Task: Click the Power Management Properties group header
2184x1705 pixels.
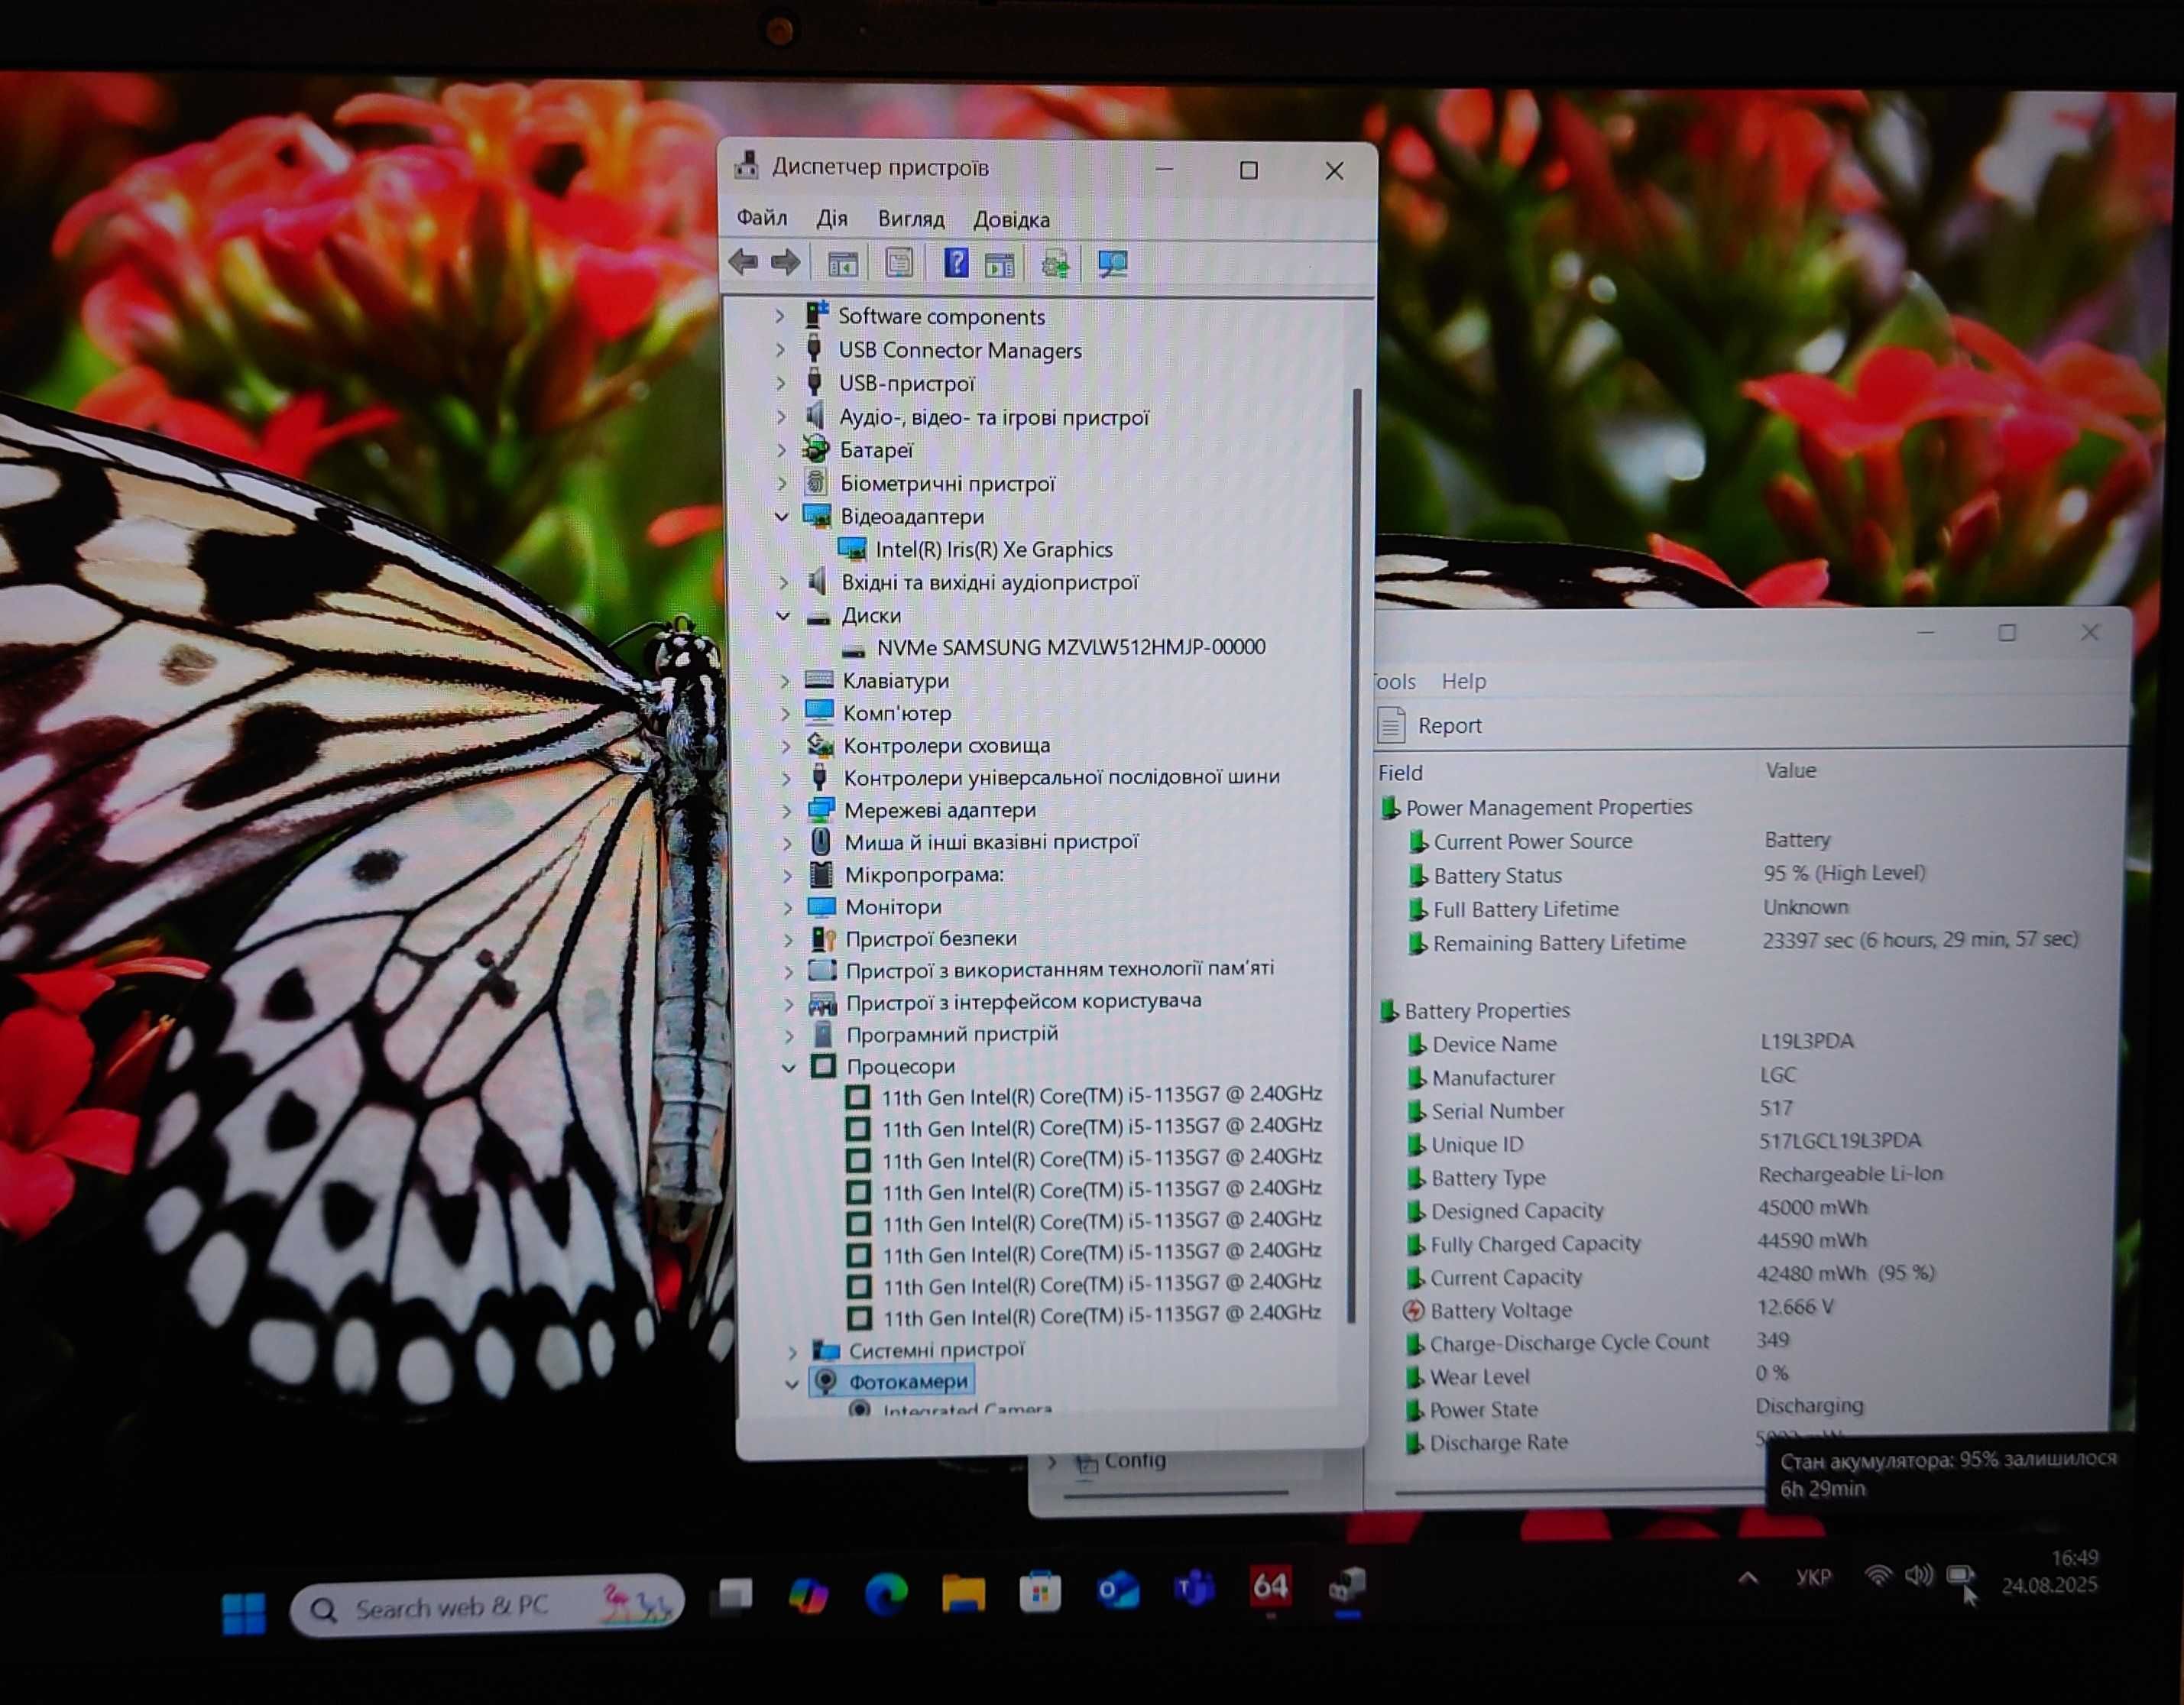Action: tap(1548, 807)
